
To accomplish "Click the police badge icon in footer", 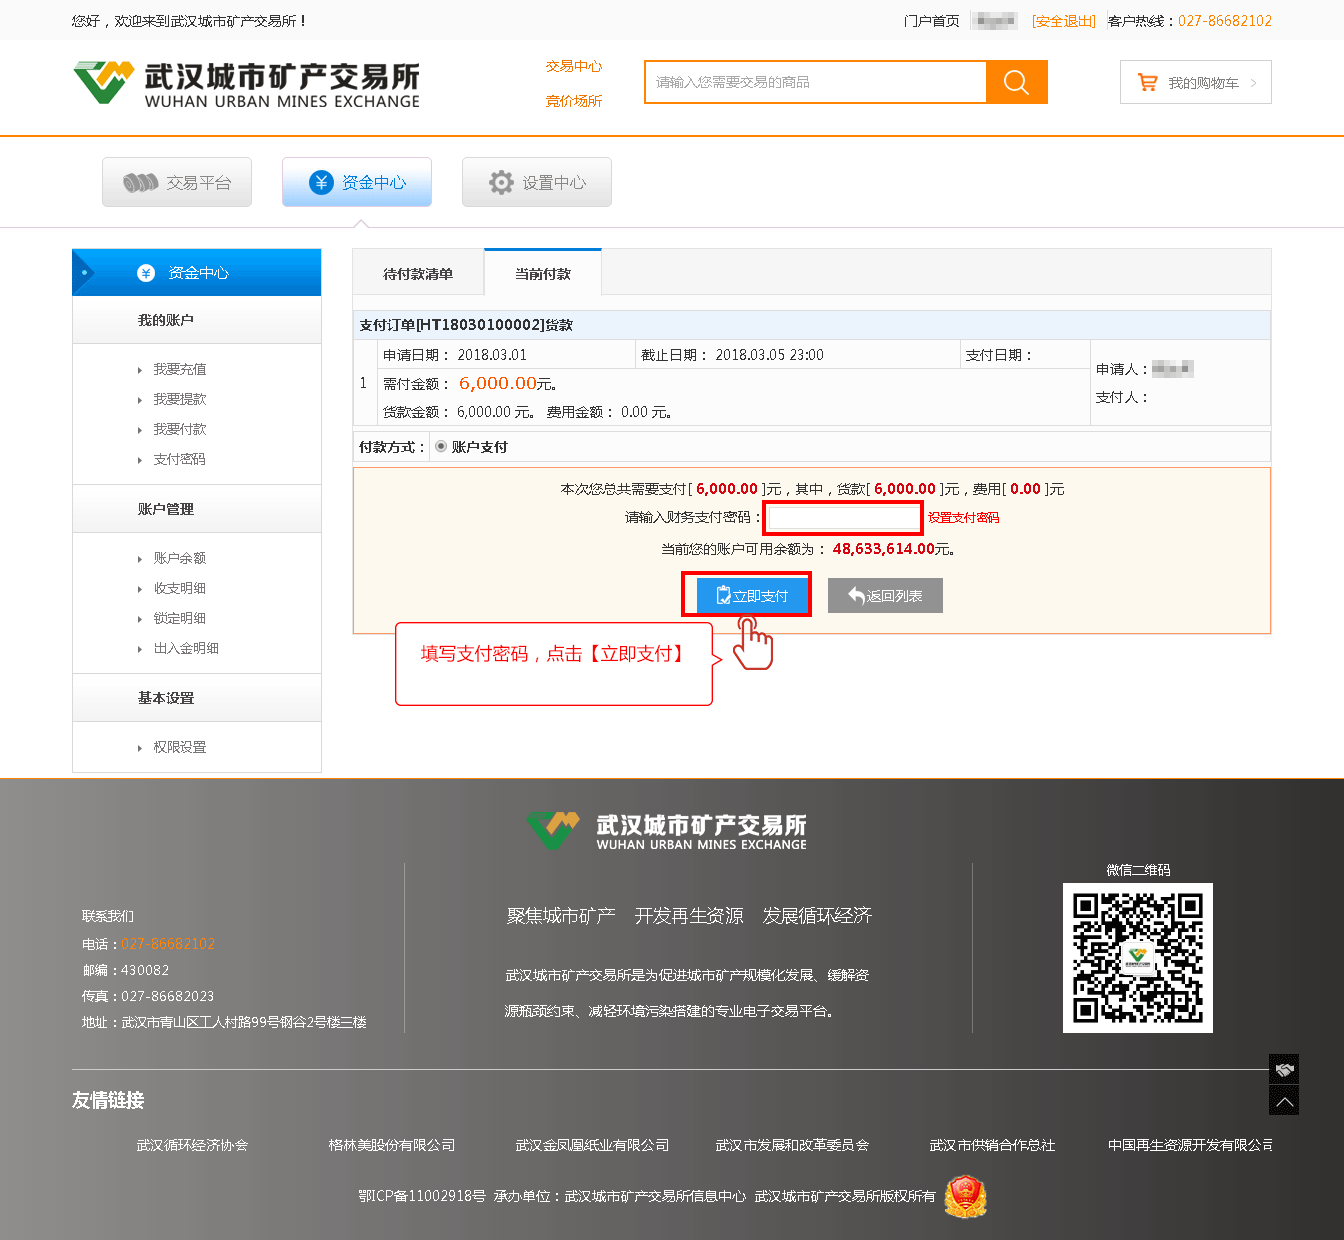I will tap(965, 1196).
